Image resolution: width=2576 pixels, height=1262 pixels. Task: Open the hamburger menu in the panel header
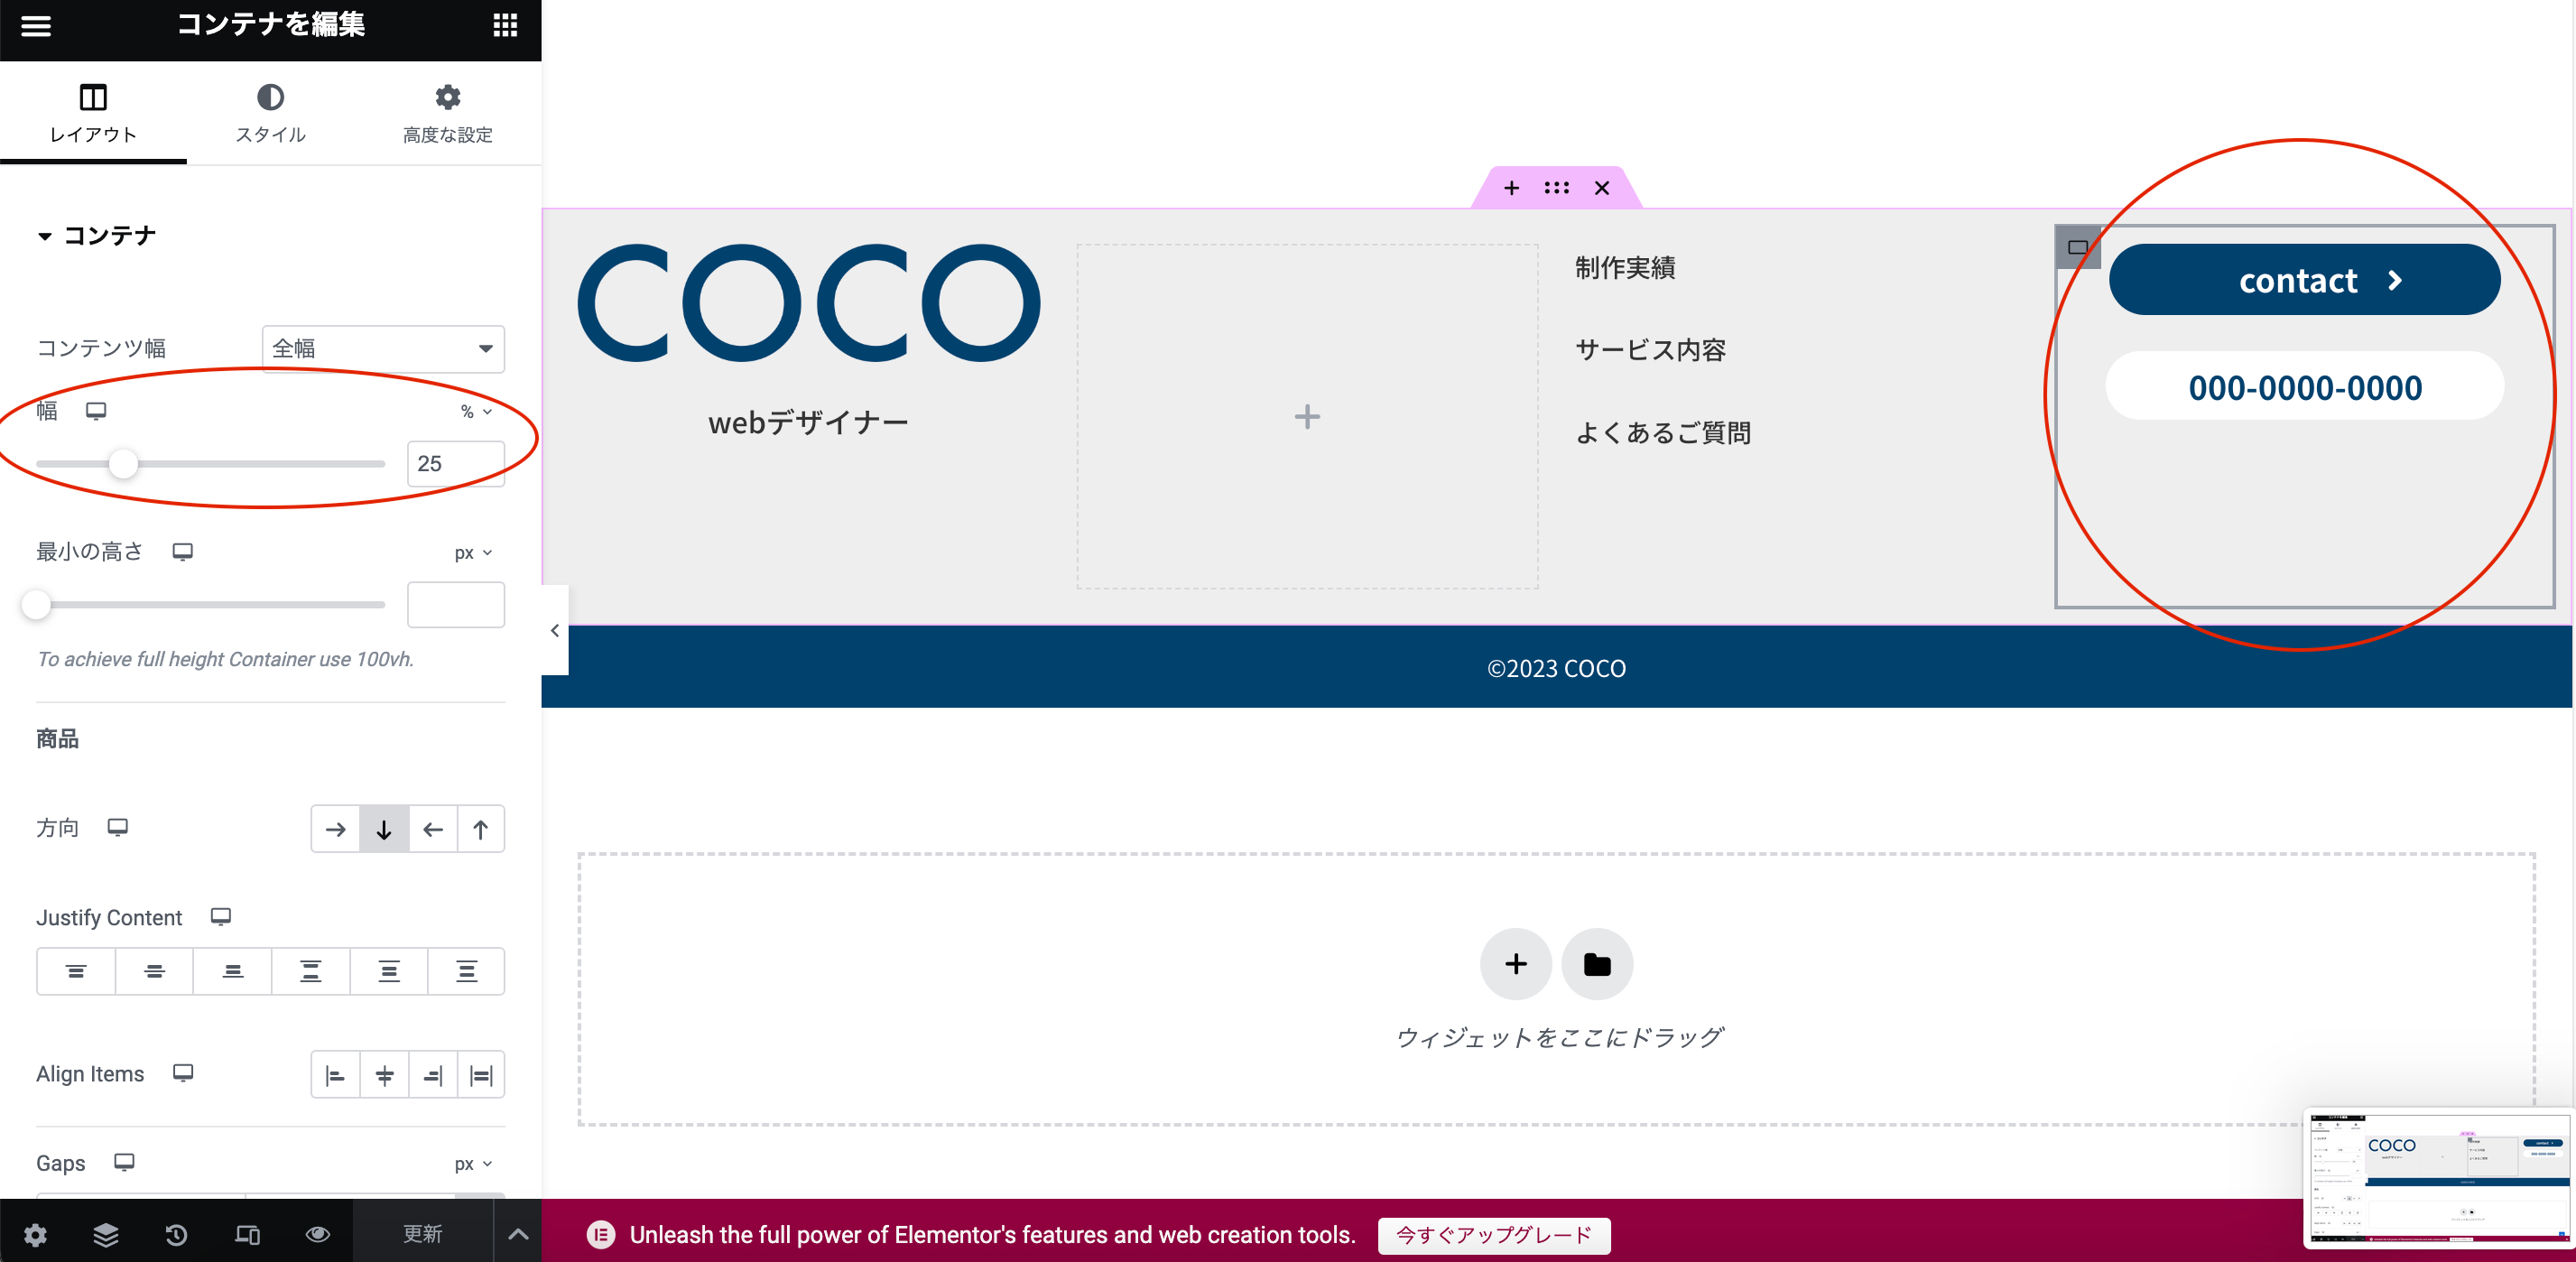point(36,26)
